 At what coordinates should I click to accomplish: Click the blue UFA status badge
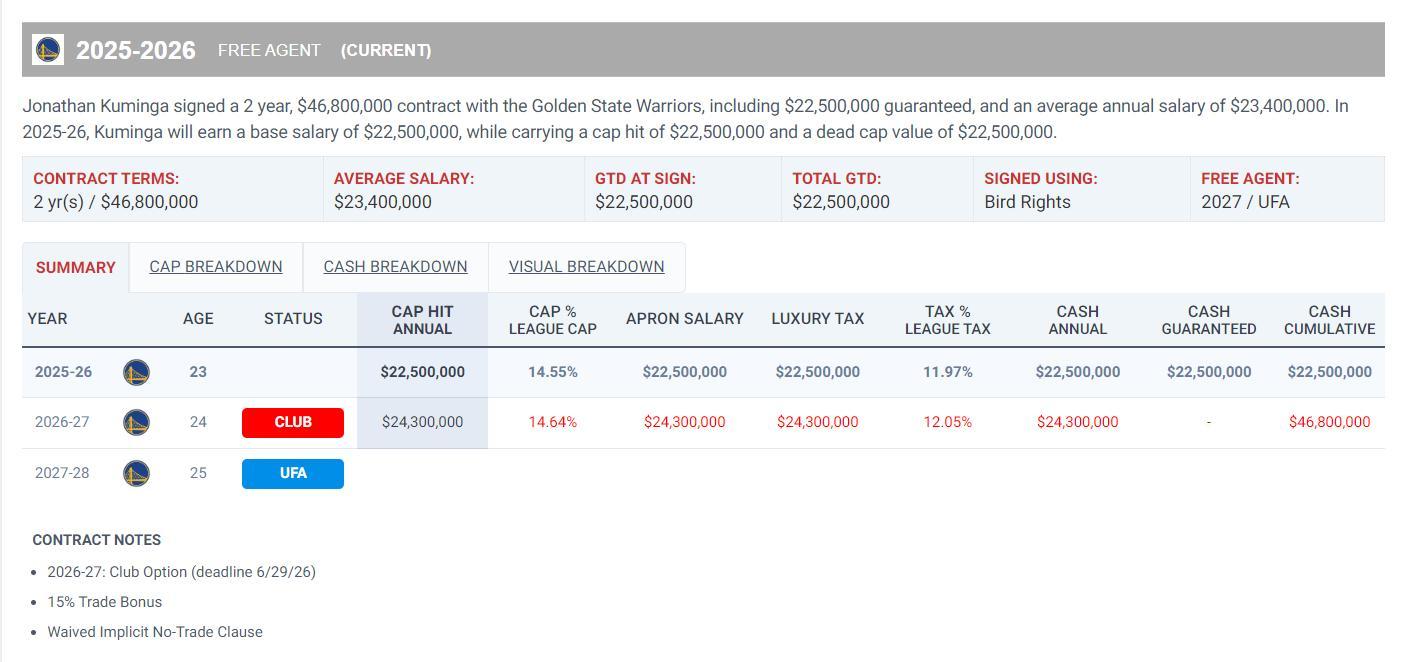pyautogui.click(x=293, y=473)
